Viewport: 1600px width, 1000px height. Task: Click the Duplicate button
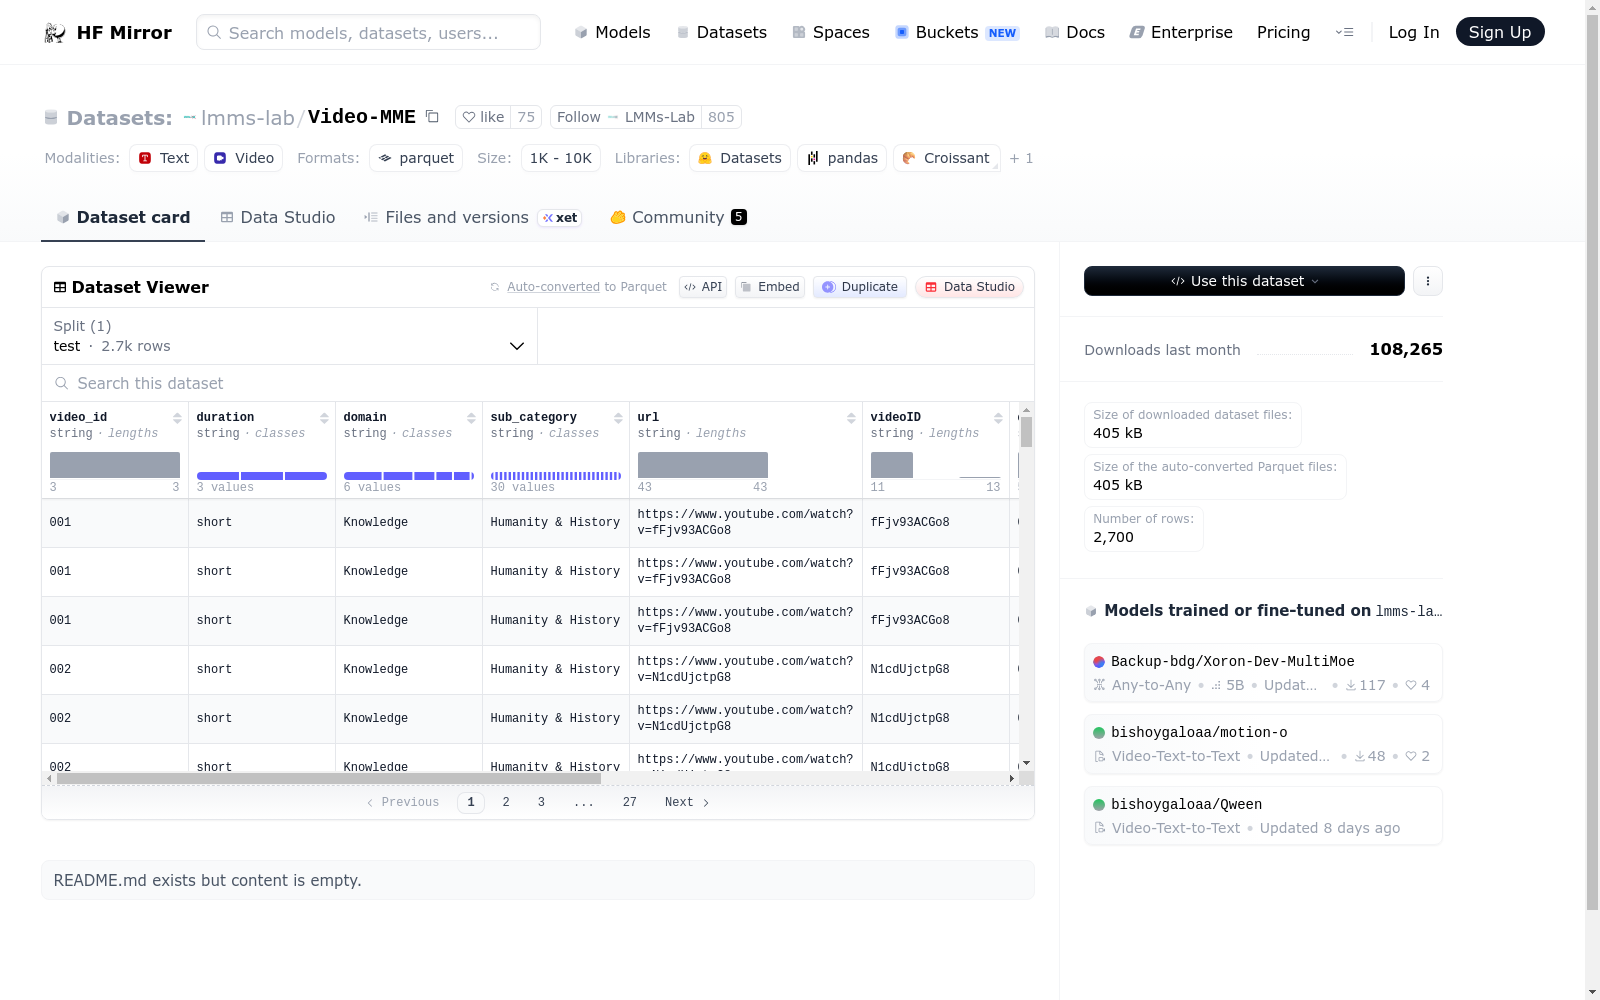[x=860, y=287]
